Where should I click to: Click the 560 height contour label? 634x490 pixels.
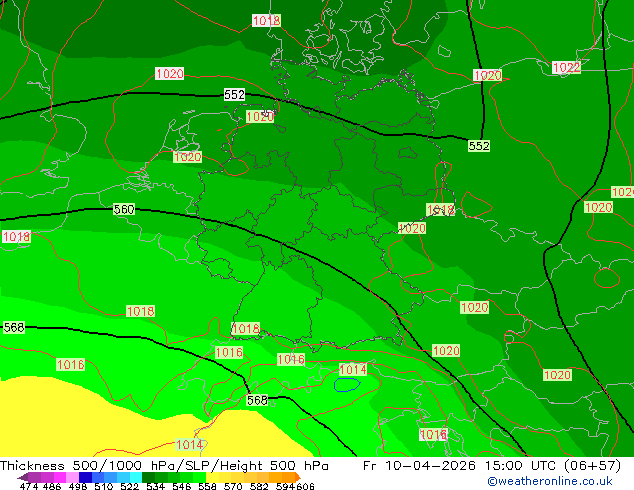coord(124,209)
